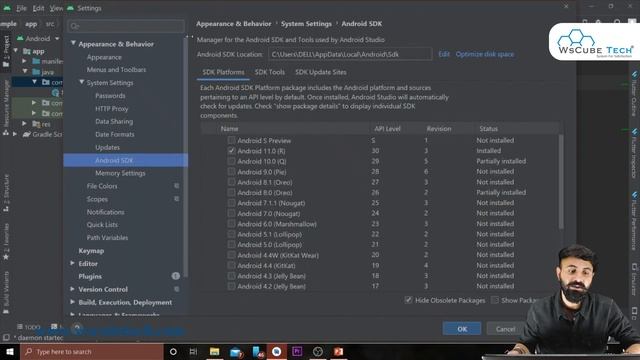The width and height of the screenshot is (640, 360).
Task: Open the Resource Manager sidebar tab
Action: pyautogui.click(x=6, y=107)
